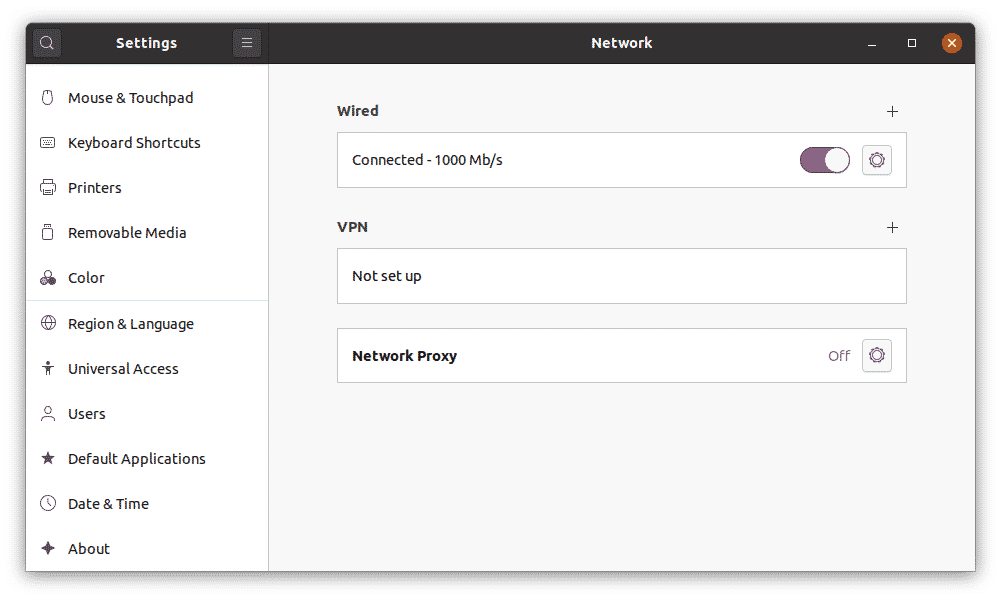Open Network Proxy gear settings

877,355
